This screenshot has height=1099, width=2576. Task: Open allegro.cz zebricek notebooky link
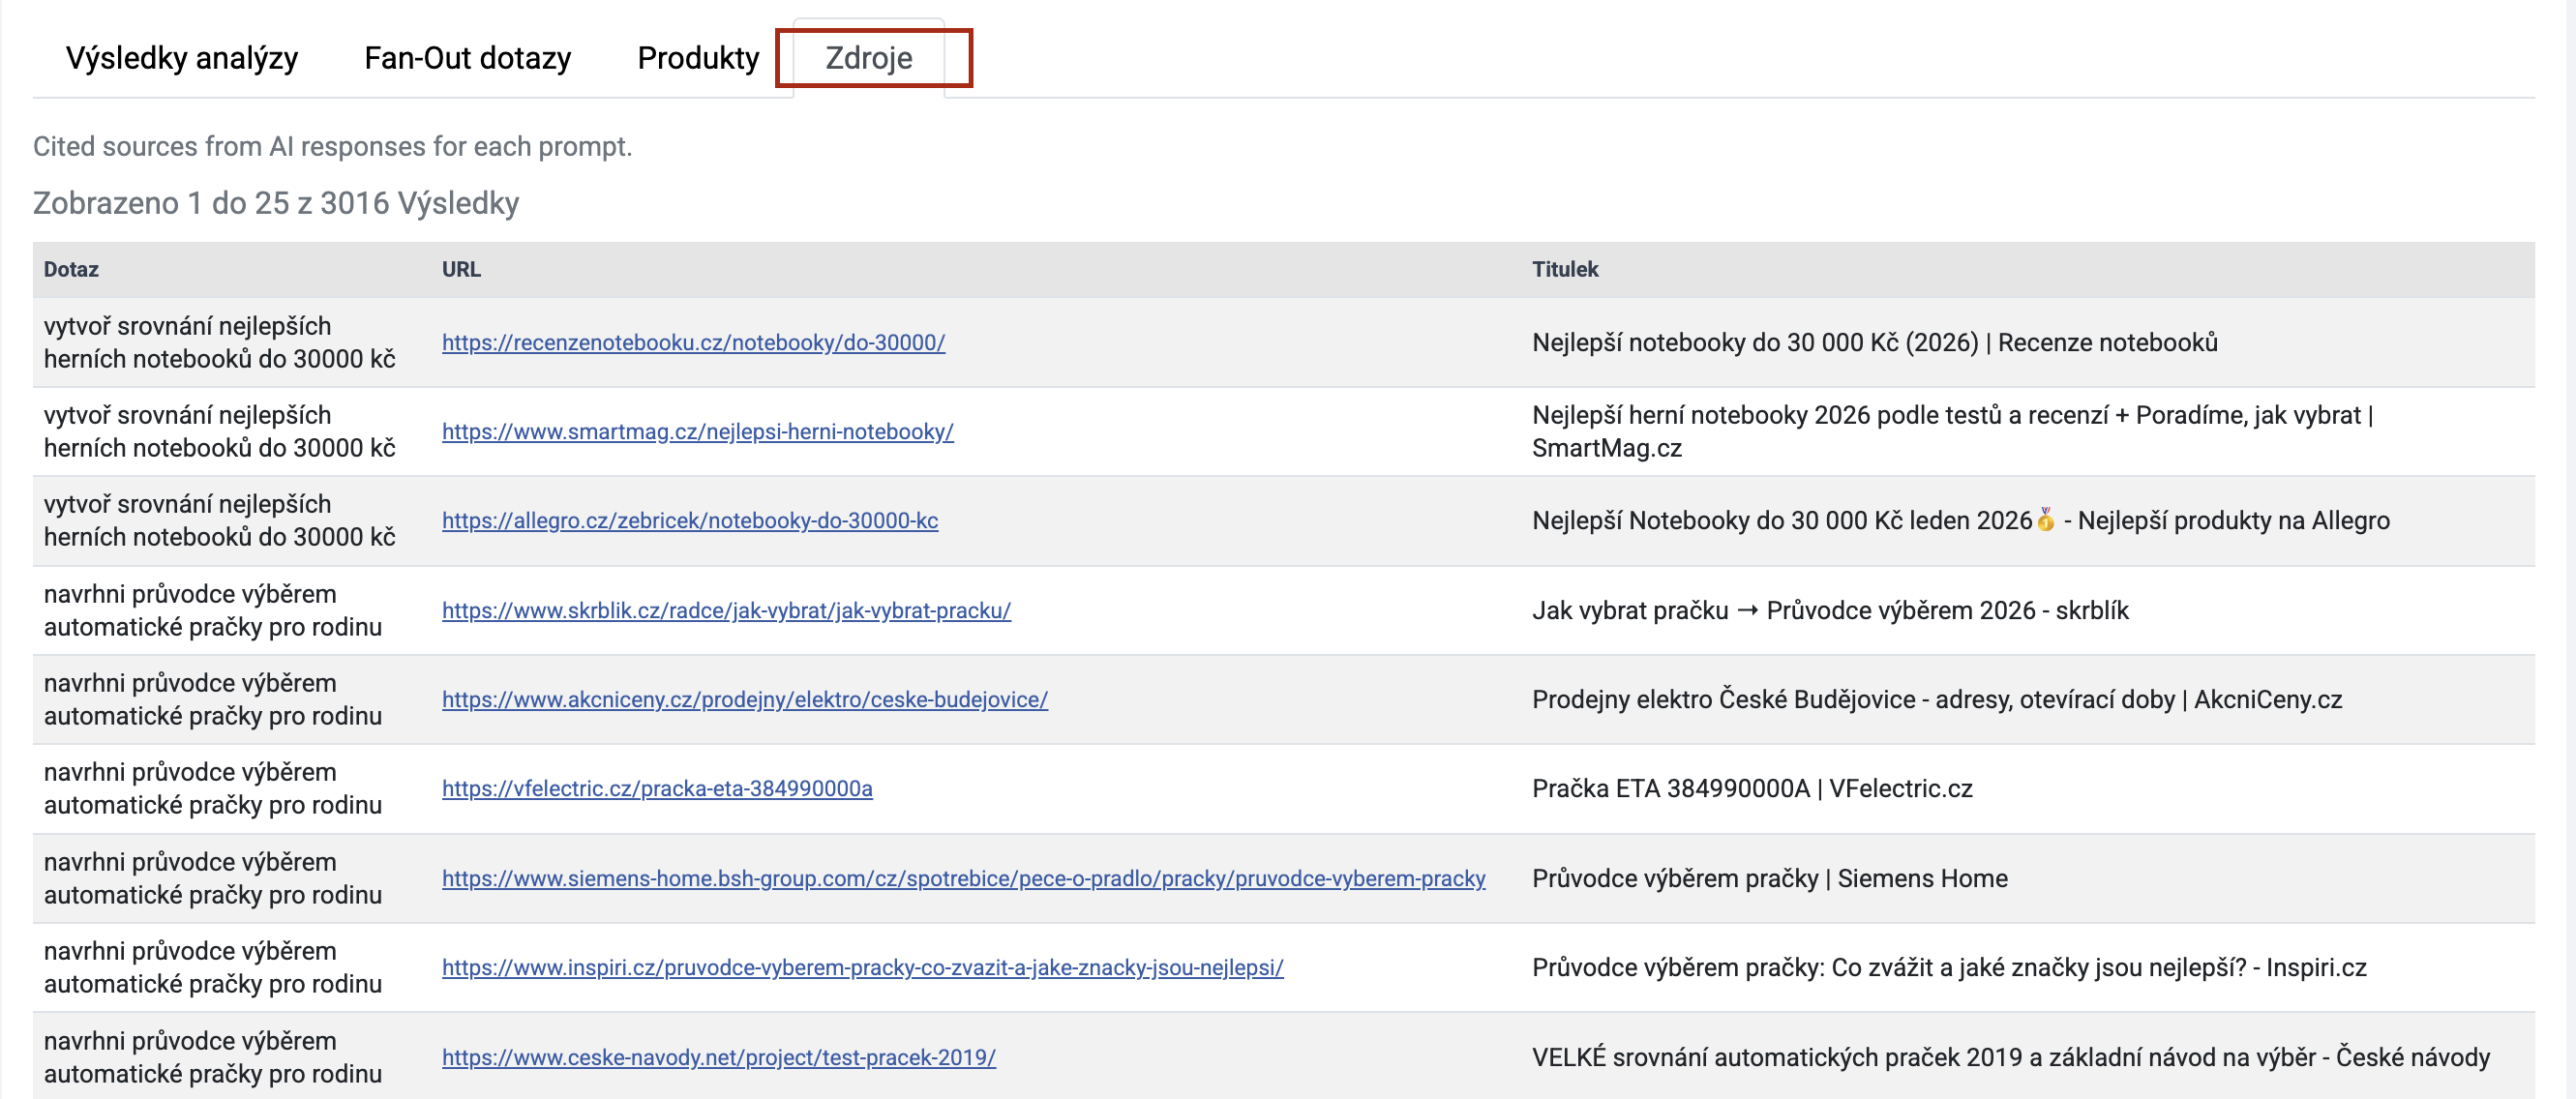pos(689,521)
